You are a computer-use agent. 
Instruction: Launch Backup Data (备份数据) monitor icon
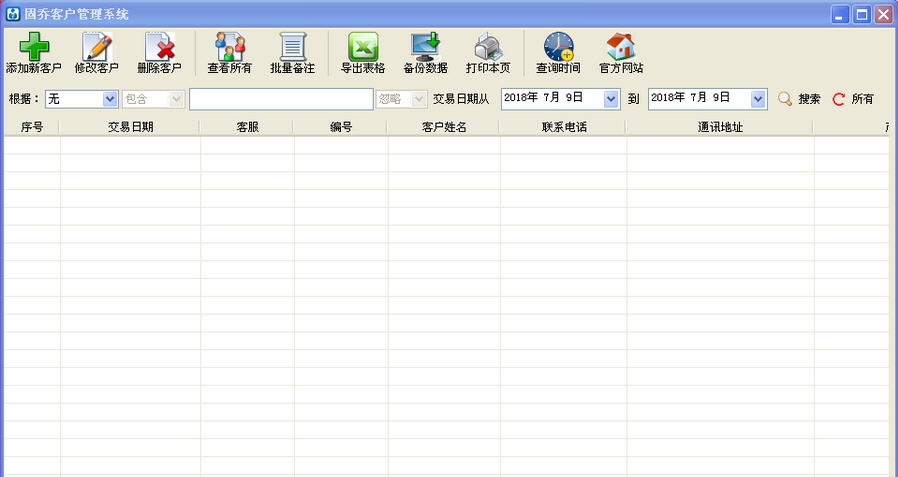pyautogui.click(x=426, y=46)
